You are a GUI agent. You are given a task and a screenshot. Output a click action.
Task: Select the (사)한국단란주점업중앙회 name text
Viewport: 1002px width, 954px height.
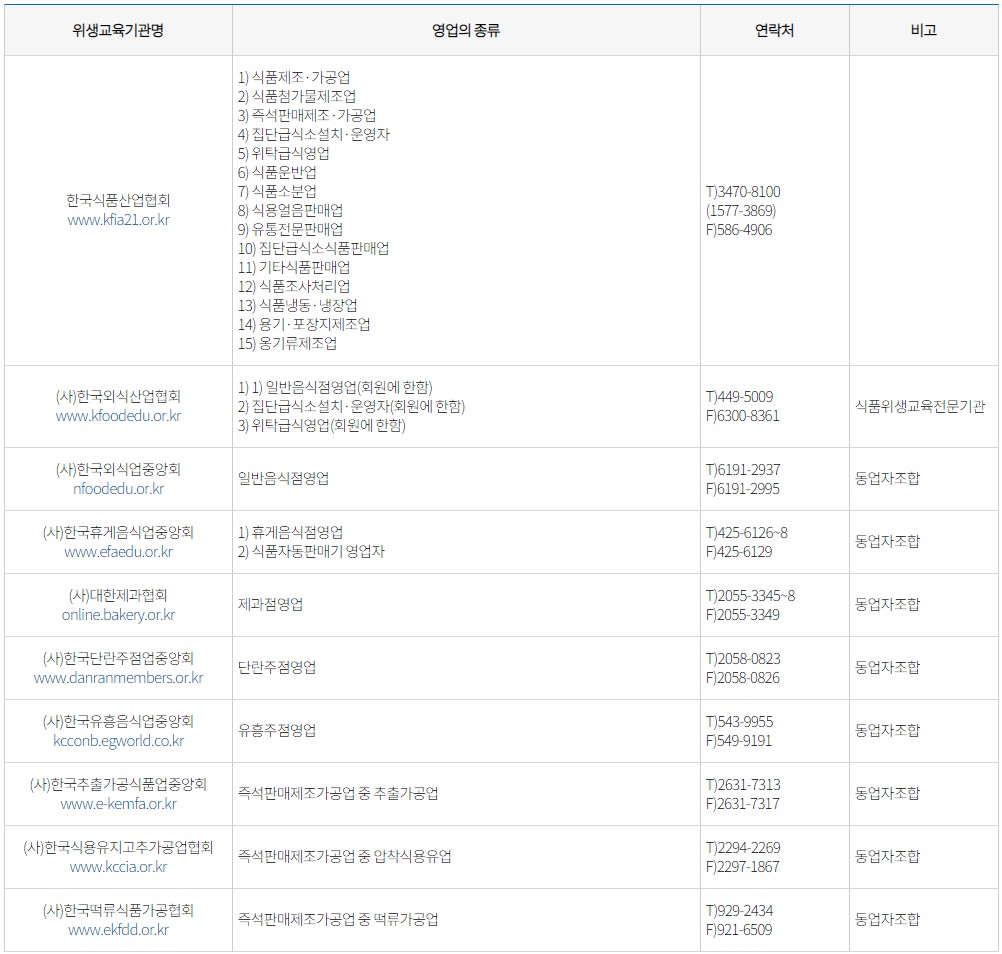pos(118,659)
